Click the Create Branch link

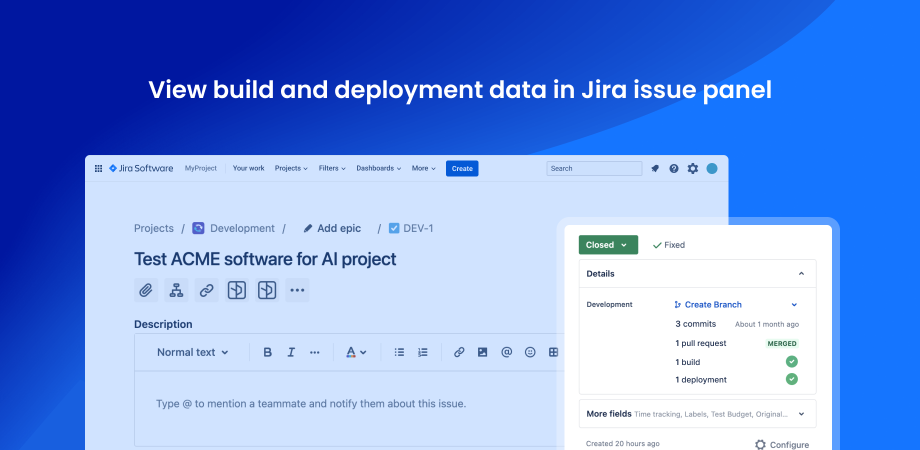[x=713, y=304]
